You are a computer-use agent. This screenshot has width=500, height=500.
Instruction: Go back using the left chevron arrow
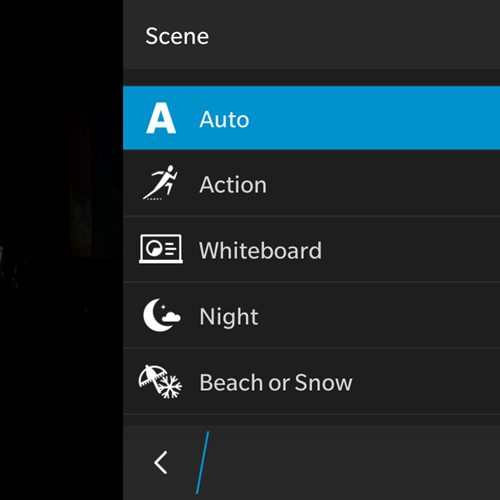coord(160,462)
